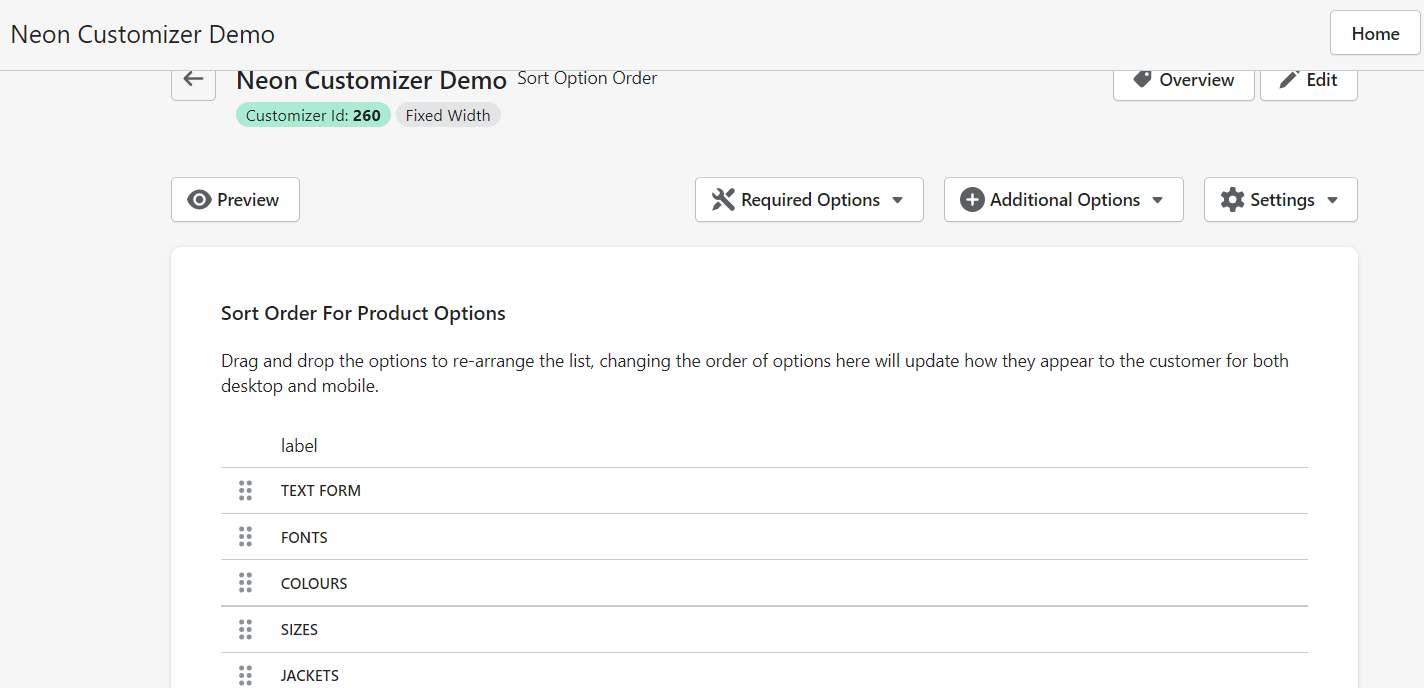Click the drag handle beside TEXT FORM
The image size is (1424, 688).
(245, 491)
